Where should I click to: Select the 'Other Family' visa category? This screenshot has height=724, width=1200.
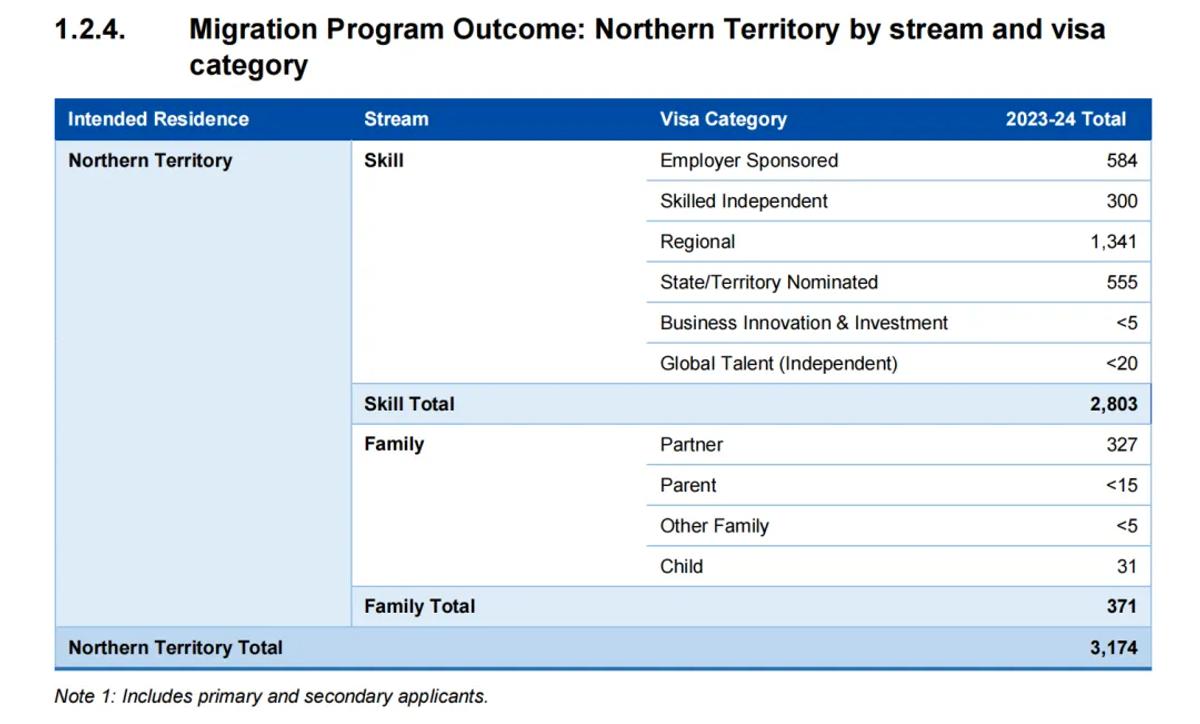(714, 526)
